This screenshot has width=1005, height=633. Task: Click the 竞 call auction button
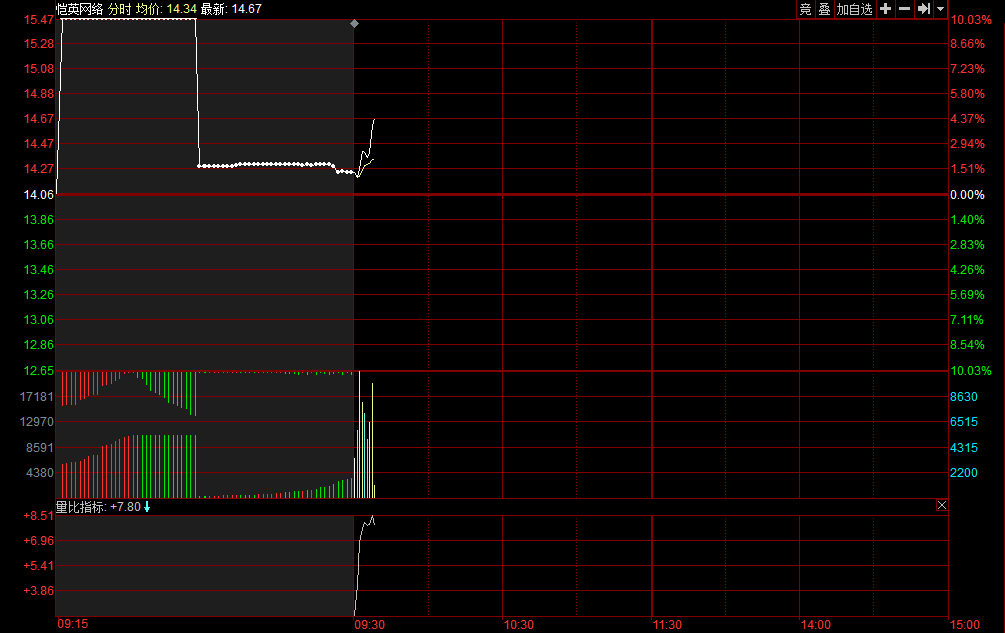coord(805,9)
